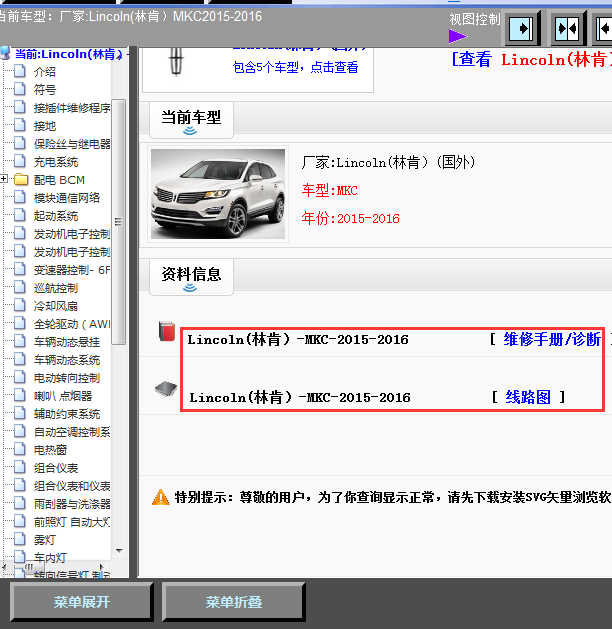
Task: Open 保险丝与继电器 tree item
Action: (72, 144)
